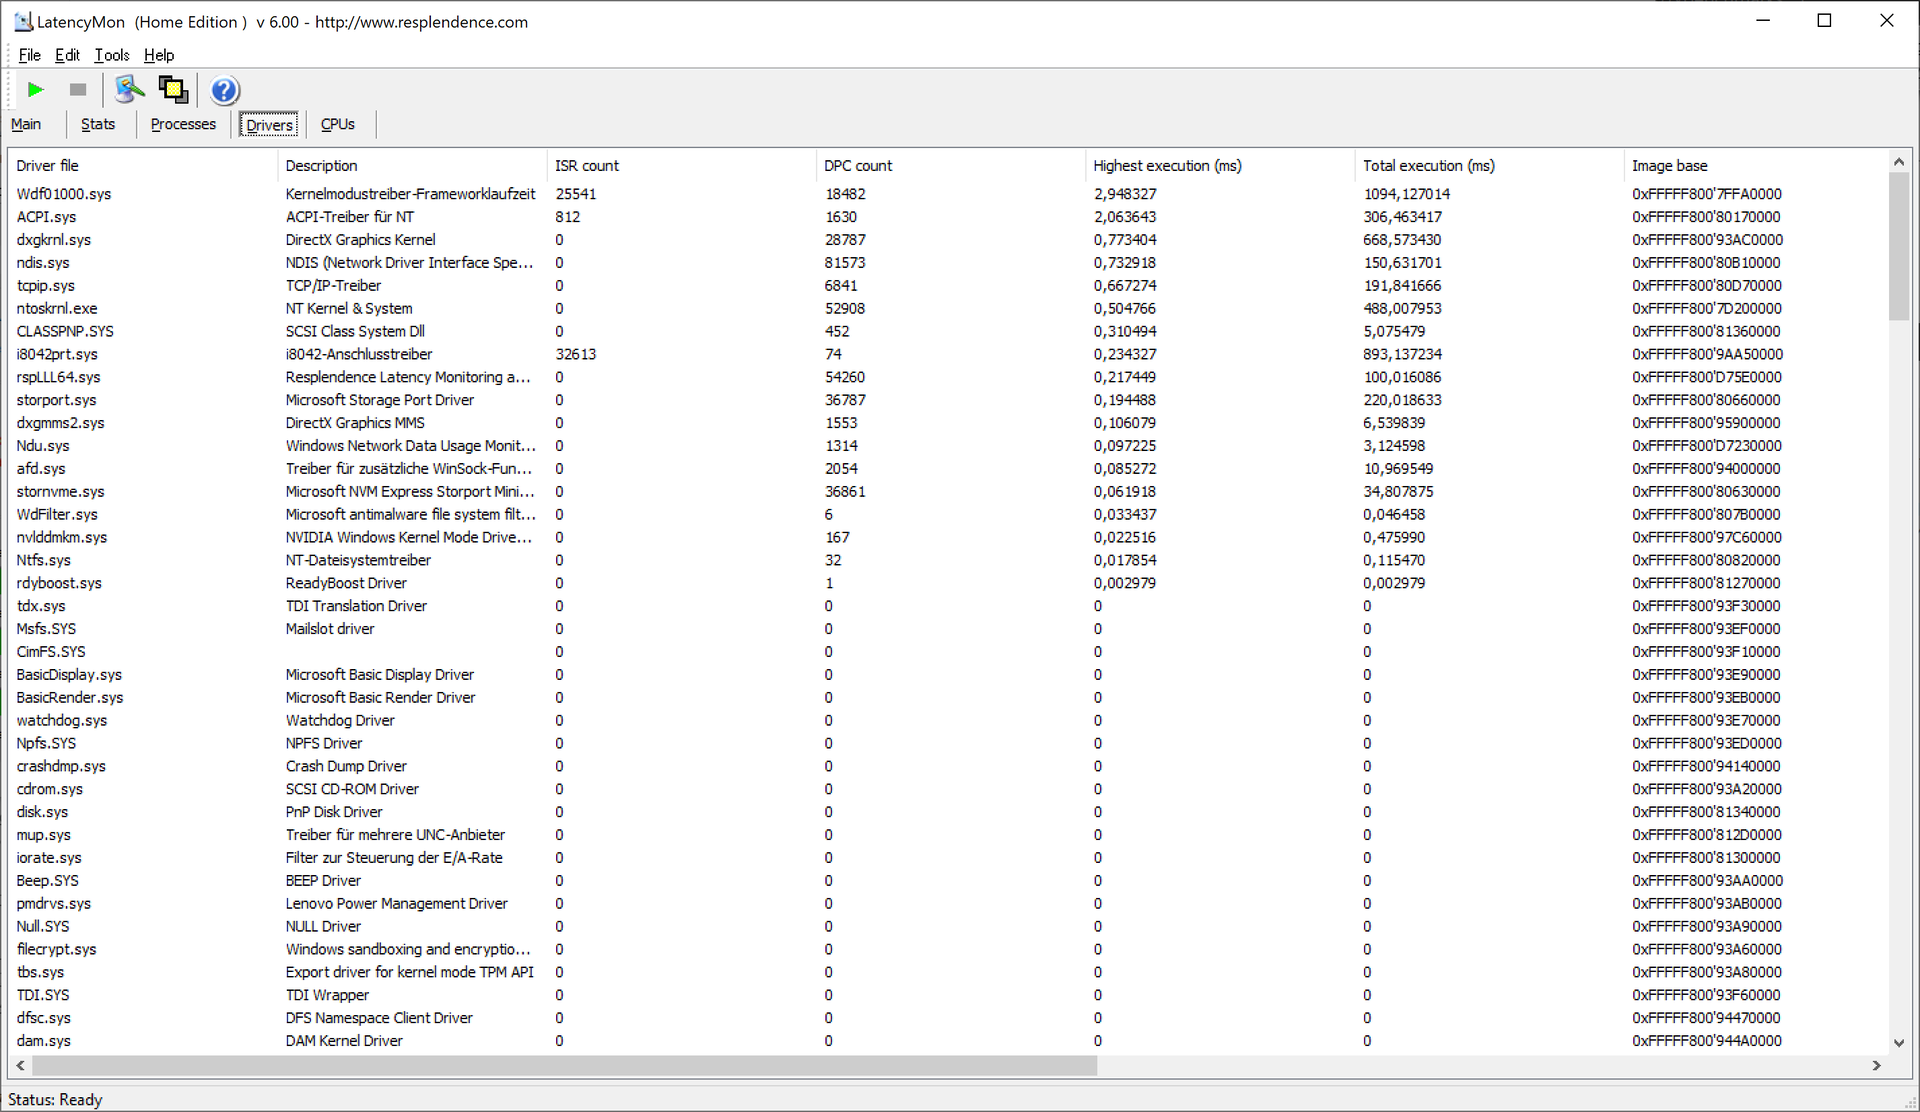Screen dimensions: 1920x1112
Task: Open help with the blue question mark icon
Action: point(225,91)
